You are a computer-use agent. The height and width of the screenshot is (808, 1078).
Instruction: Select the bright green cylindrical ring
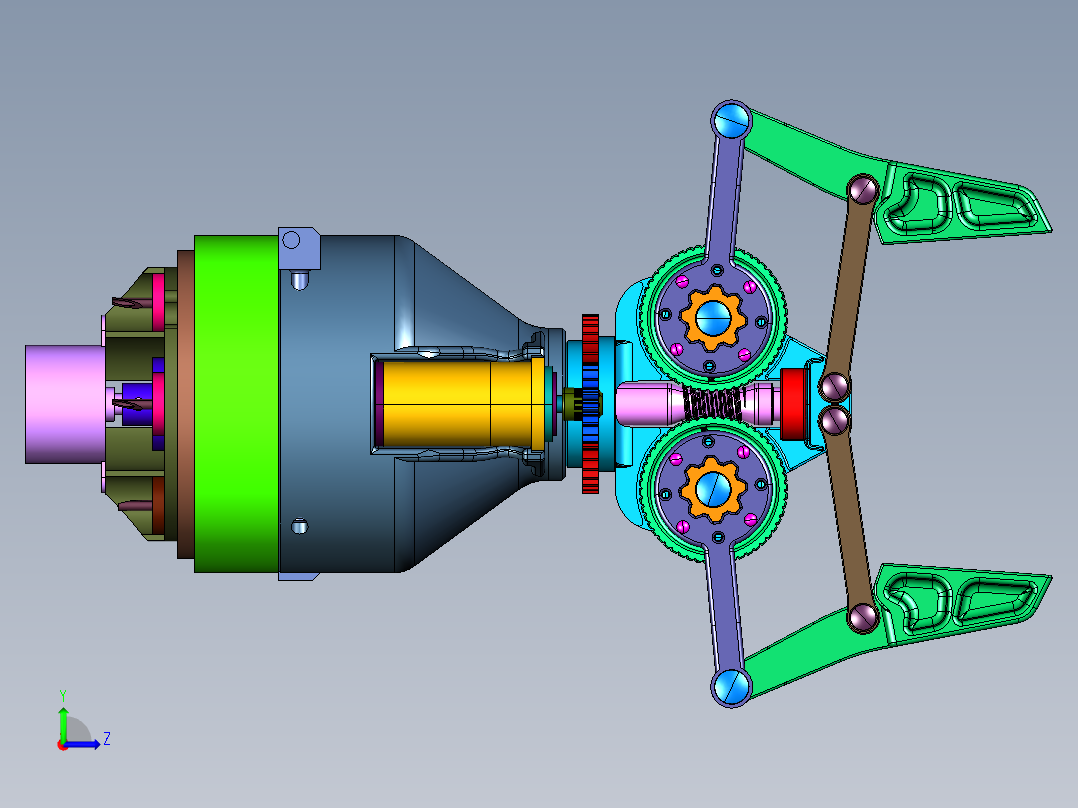[236, 404]
